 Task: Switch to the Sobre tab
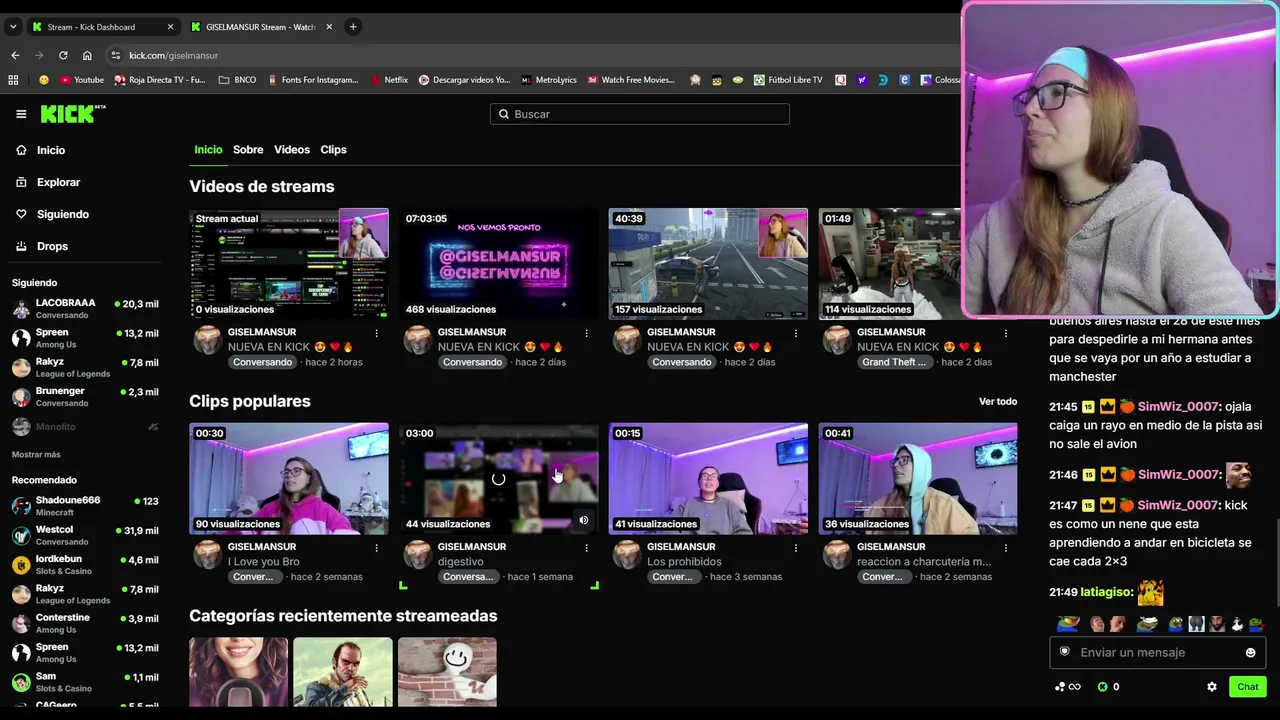pos(248,150)
